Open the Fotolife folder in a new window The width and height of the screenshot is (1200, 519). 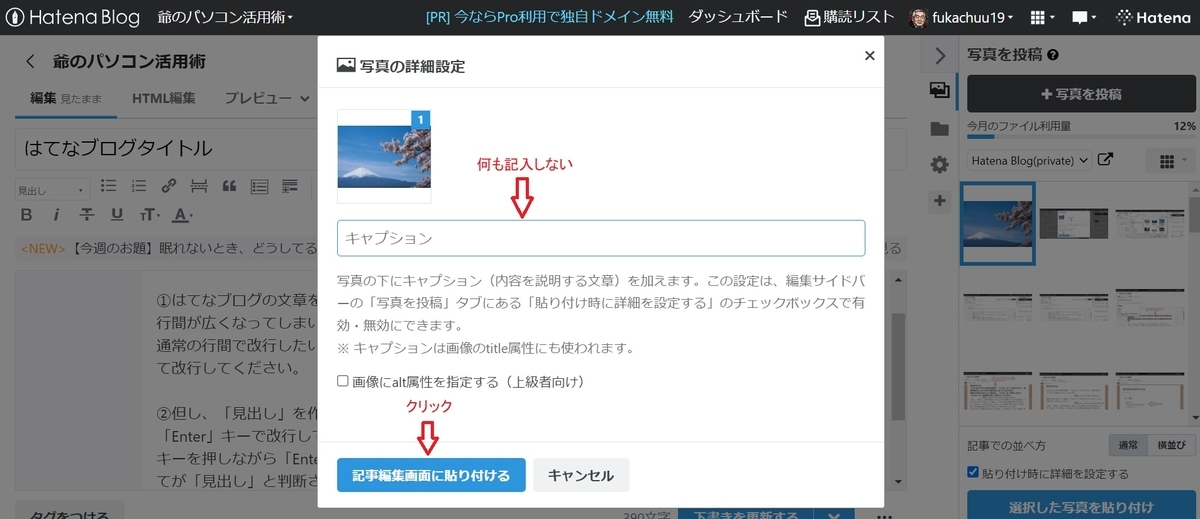pos(1105,160)
